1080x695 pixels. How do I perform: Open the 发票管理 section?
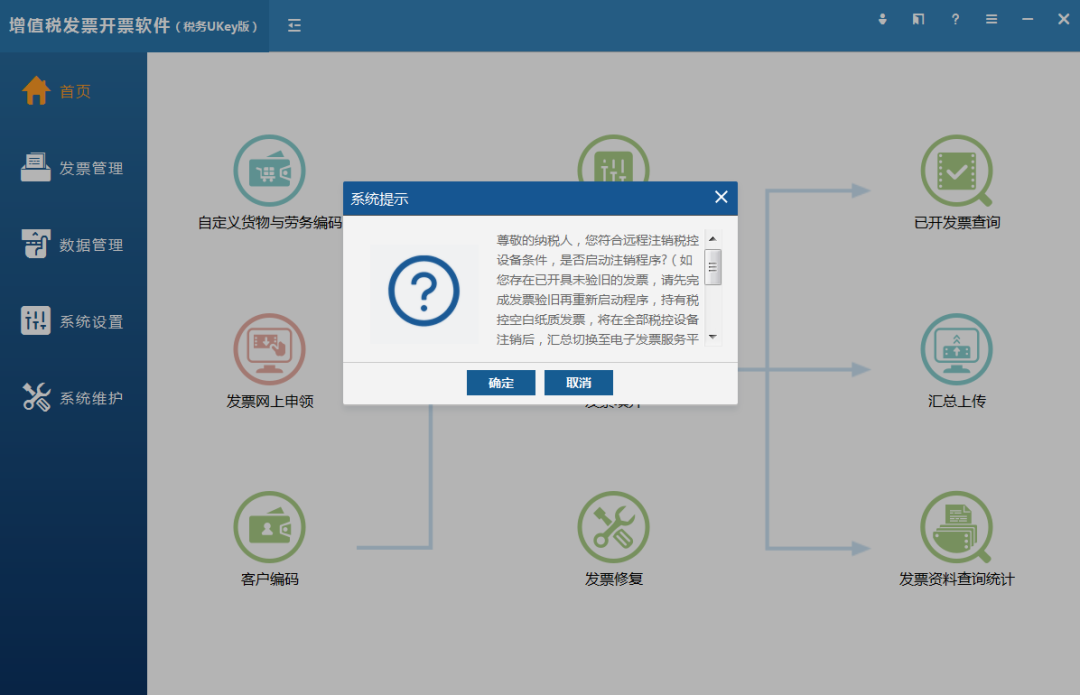[x=70, y=168]
